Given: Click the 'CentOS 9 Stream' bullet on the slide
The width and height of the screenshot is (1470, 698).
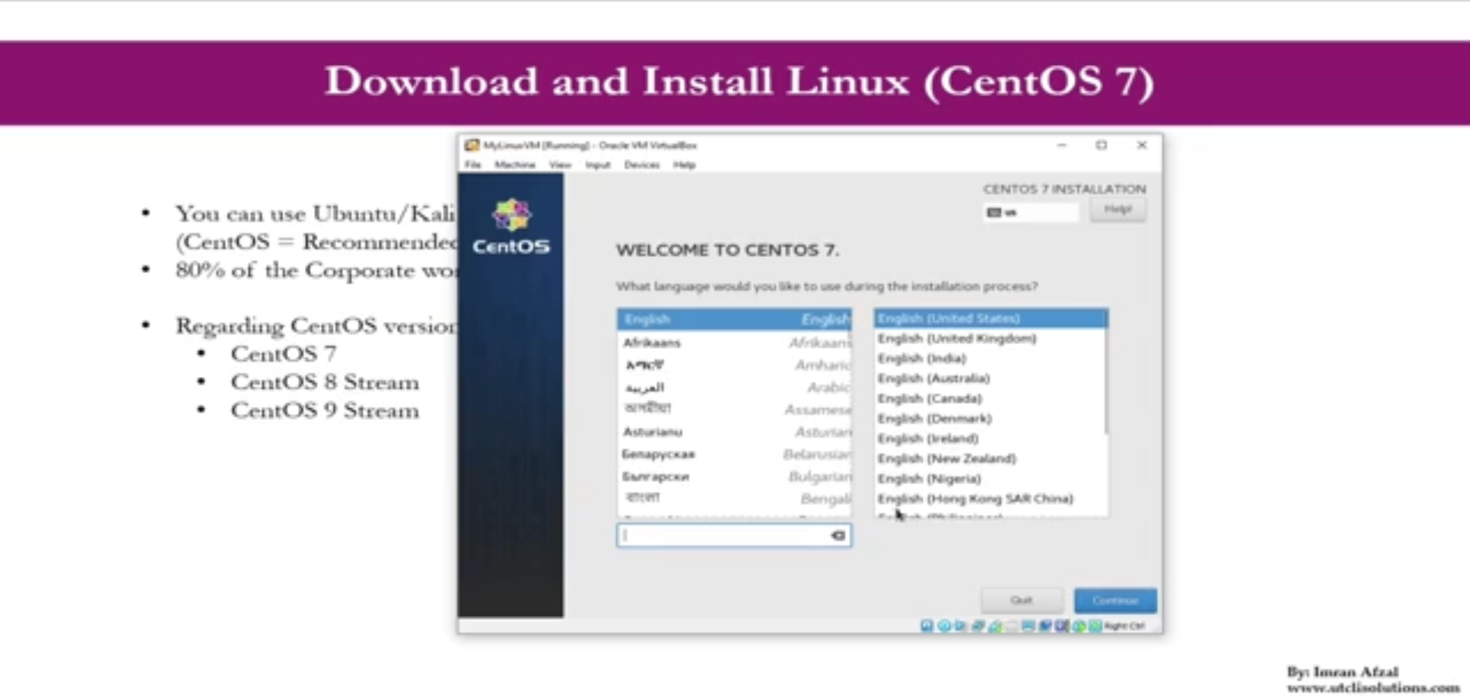Looking at the screenshot, I should (325, 411).
